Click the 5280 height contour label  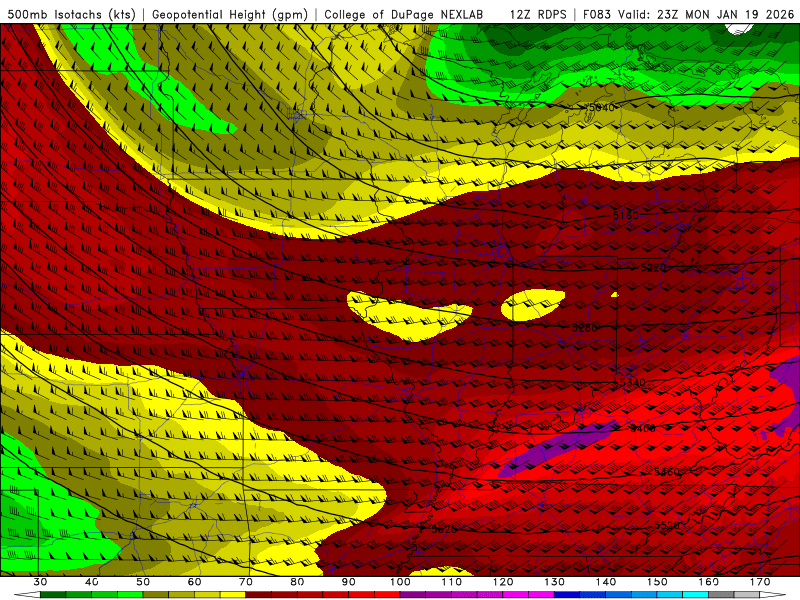[584, 328]
